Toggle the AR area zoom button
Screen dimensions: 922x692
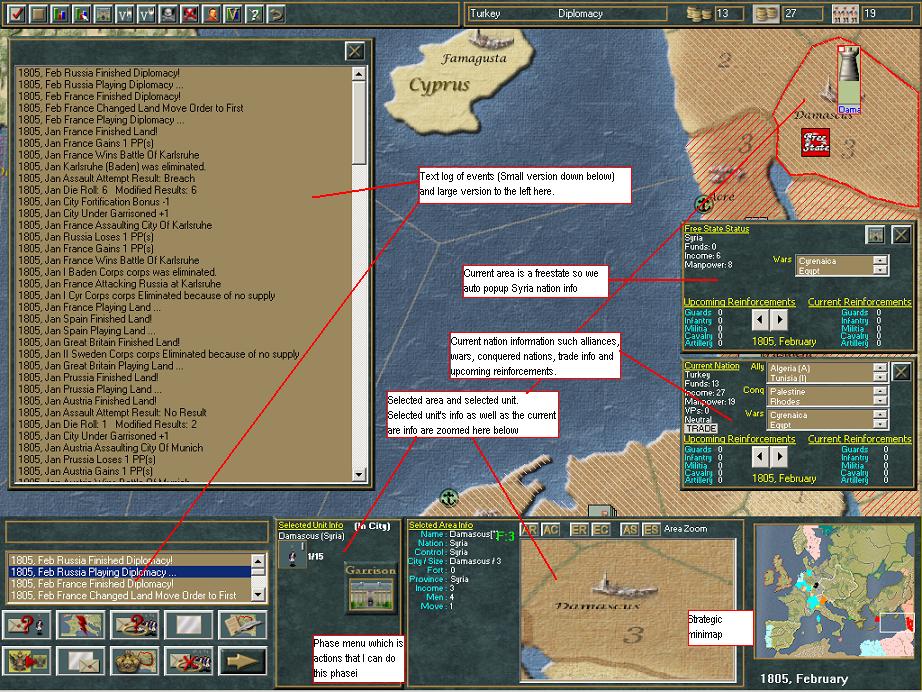tap(529, 530)
